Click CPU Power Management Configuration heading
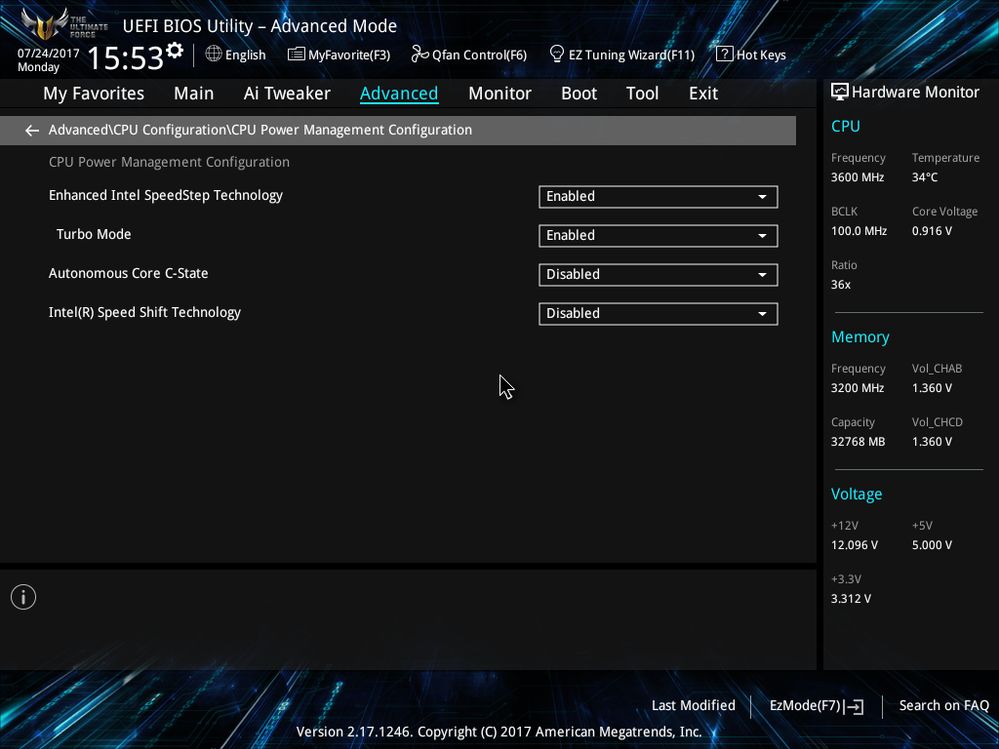 tap(169, 162)
